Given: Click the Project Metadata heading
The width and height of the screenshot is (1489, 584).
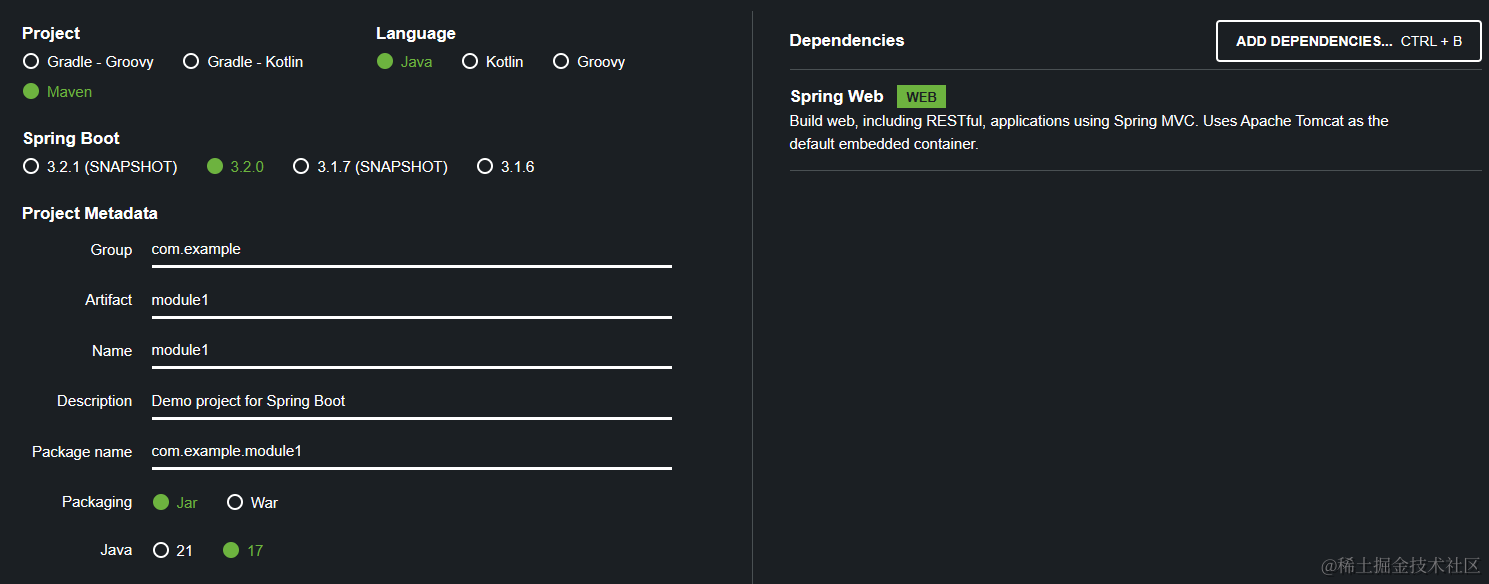Looking at the screenshot, I should click(x=90, y=214).
